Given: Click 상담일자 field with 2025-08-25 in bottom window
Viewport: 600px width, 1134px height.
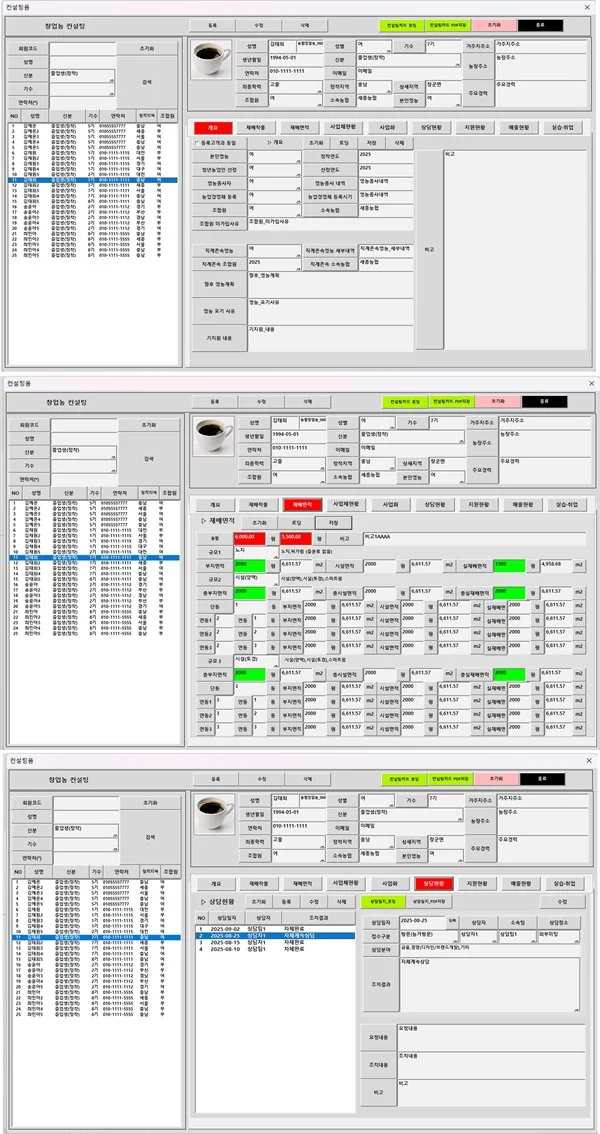Looking at the screenshot, I should (x=423, y=921).
